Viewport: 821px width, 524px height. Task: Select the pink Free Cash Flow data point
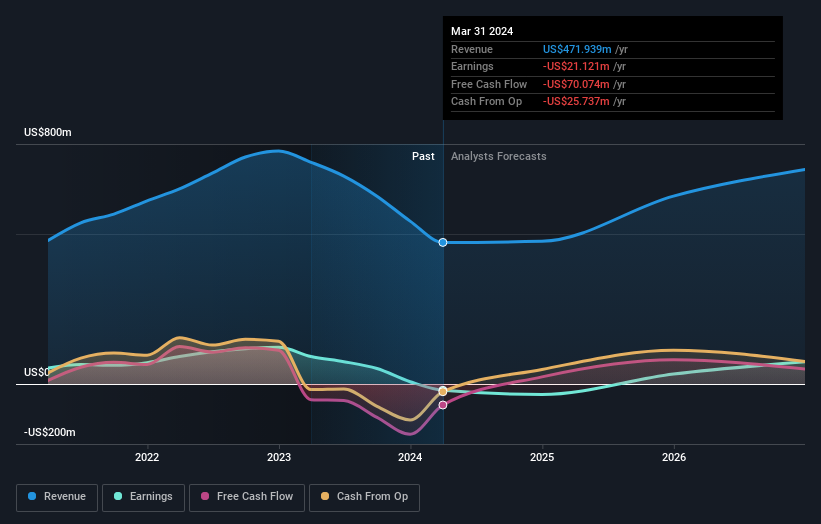pyautogui.click(x=443, y=405)
